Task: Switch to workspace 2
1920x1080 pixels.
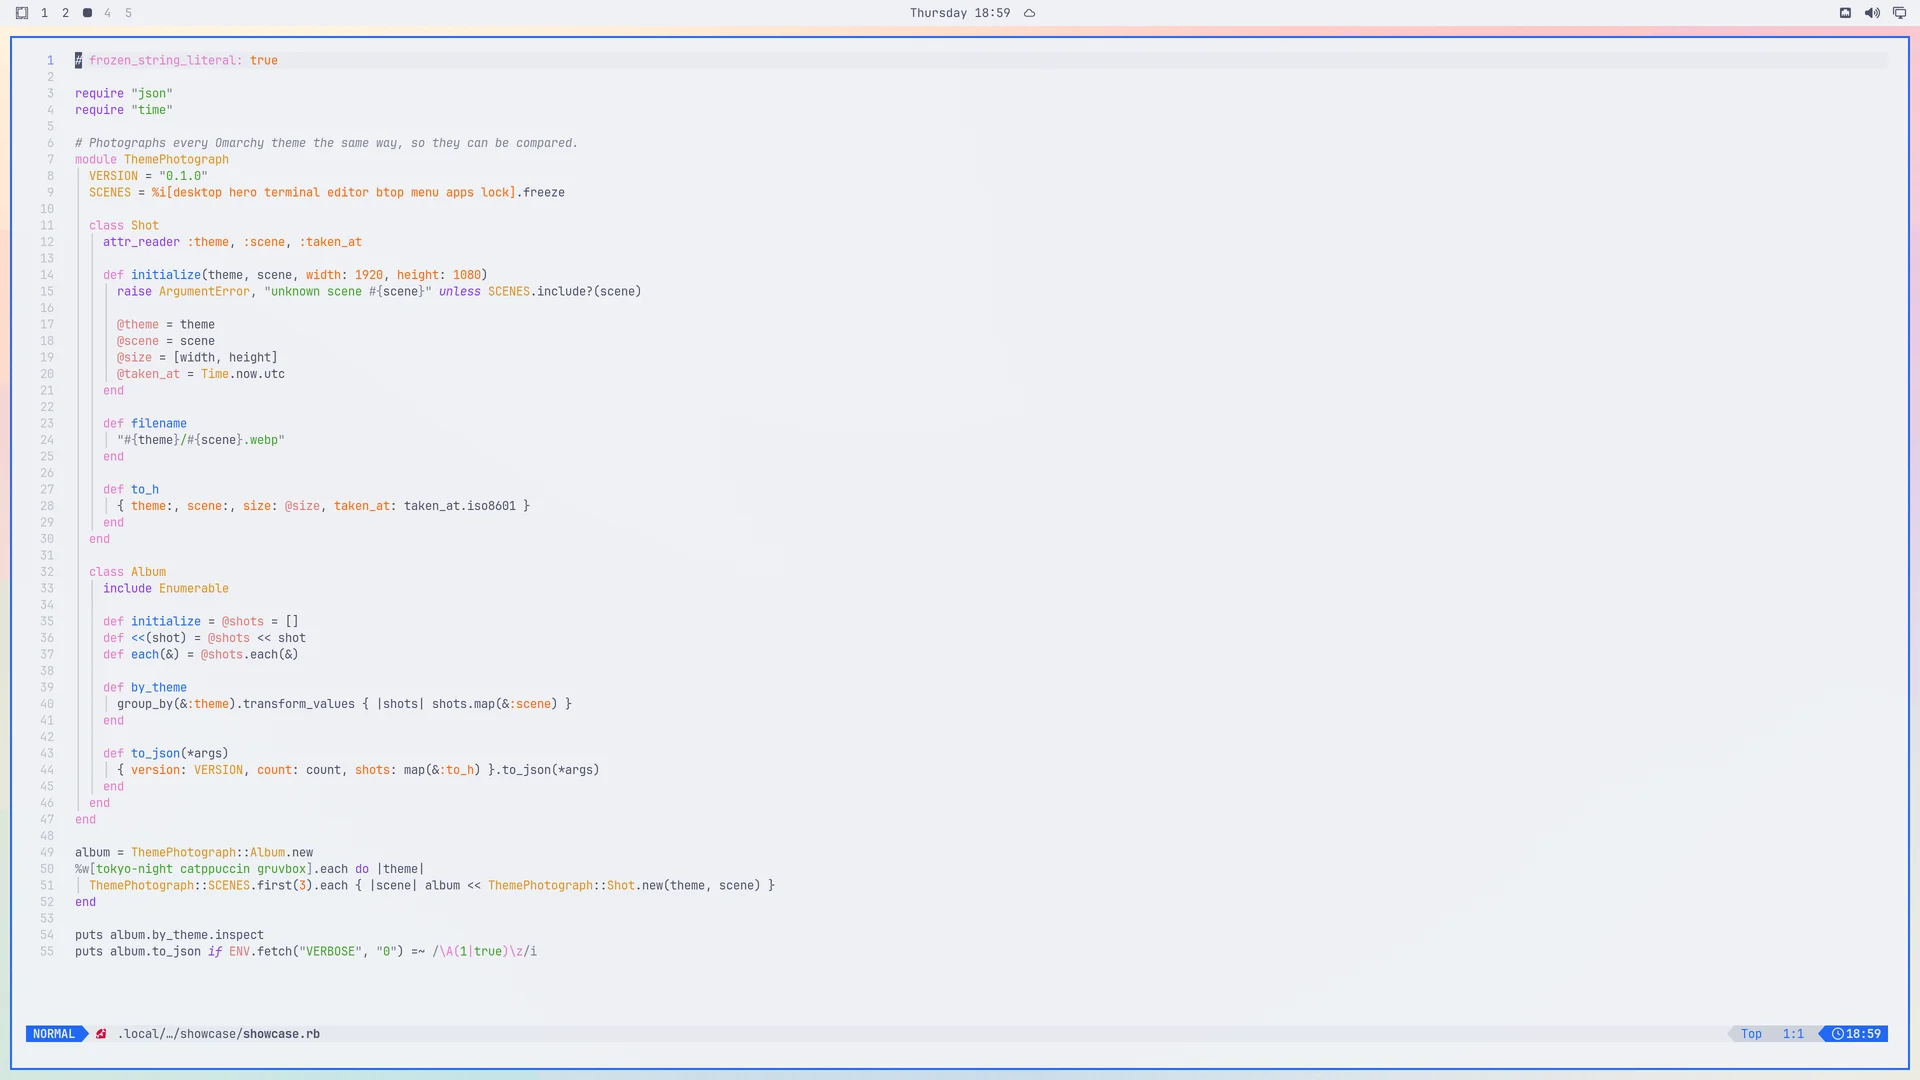Action: tap(65, 13)
